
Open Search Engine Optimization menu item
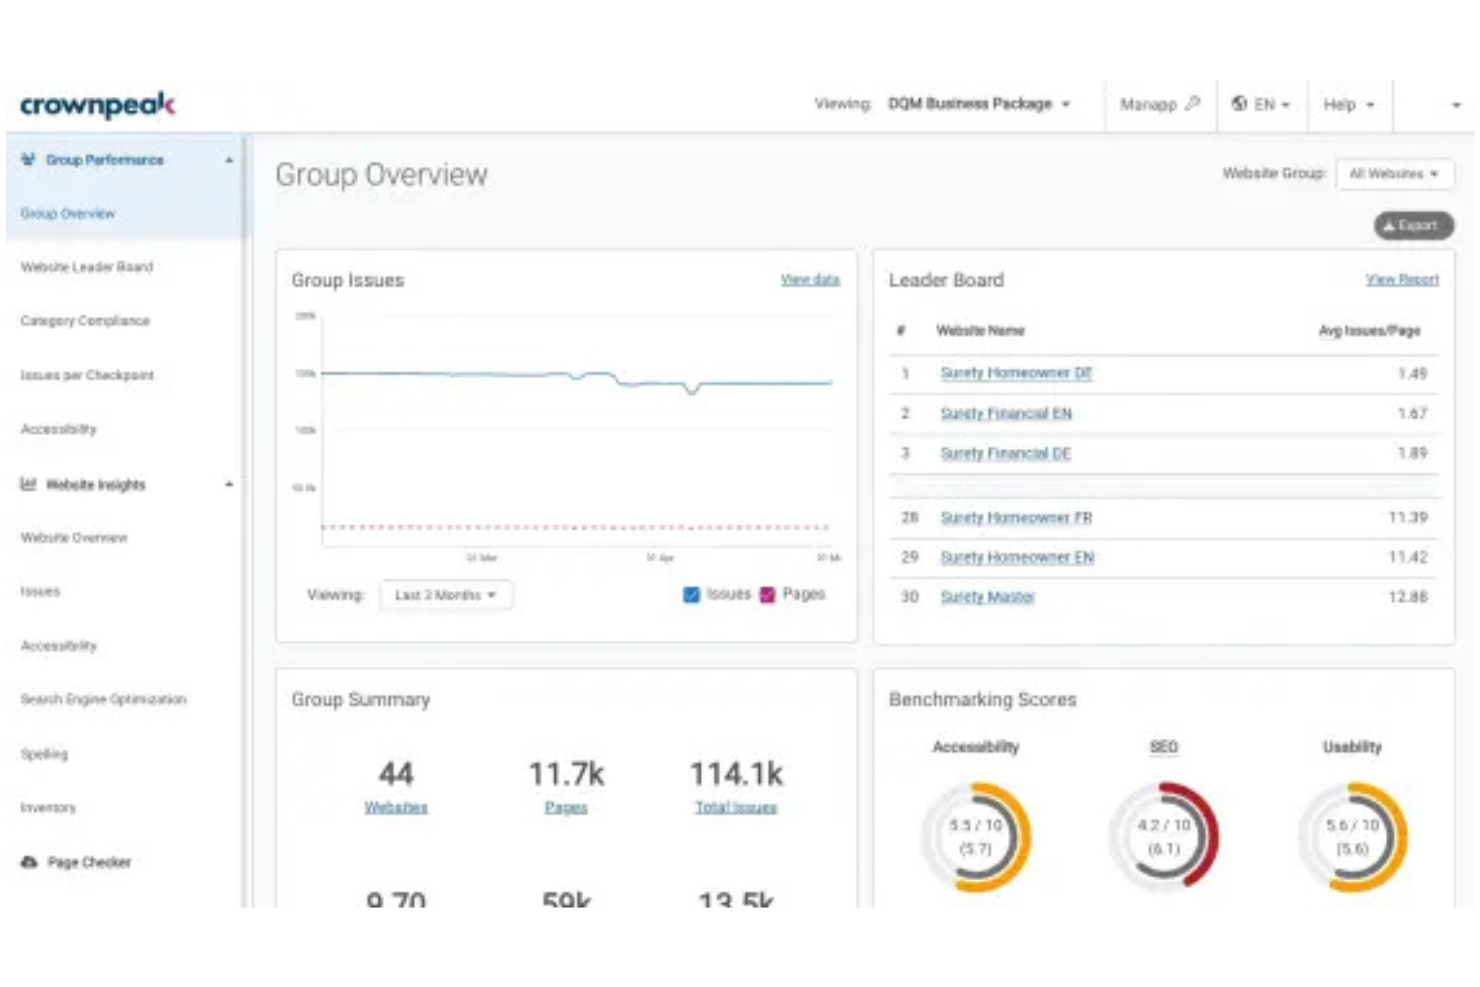(103, 699)
